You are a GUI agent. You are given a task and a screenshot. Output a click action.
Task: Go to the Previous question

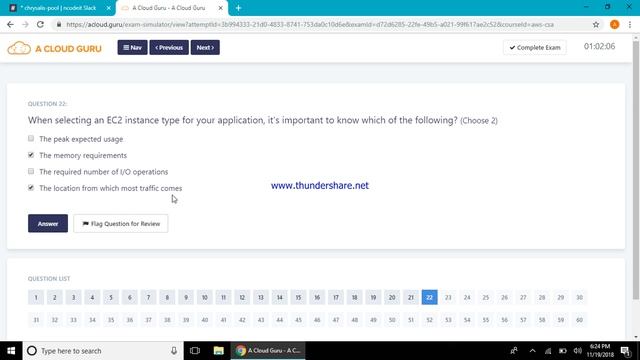click(169, 47)
